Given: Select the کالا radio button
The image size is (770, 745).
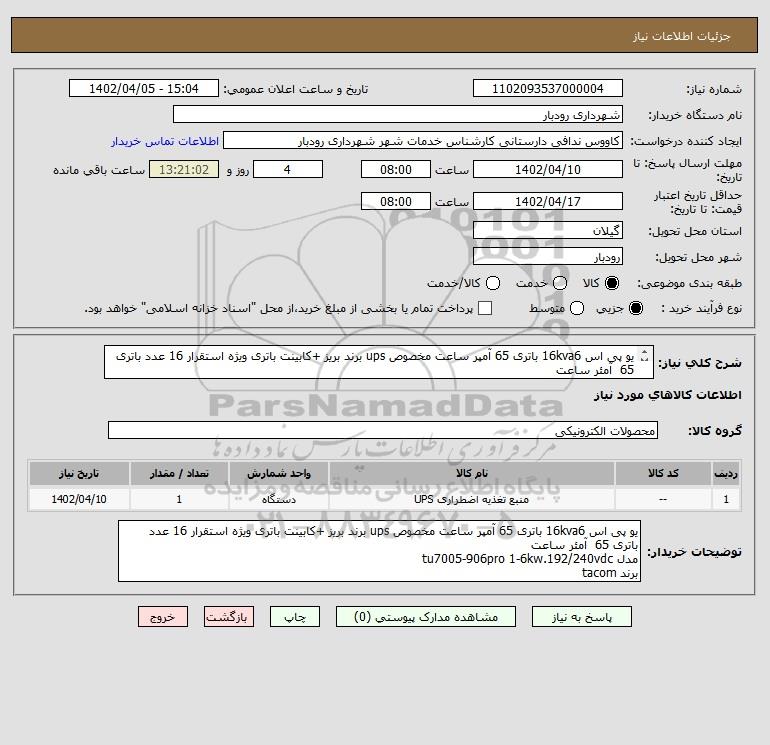Looking at the screenshot, I should pos(612,283).
